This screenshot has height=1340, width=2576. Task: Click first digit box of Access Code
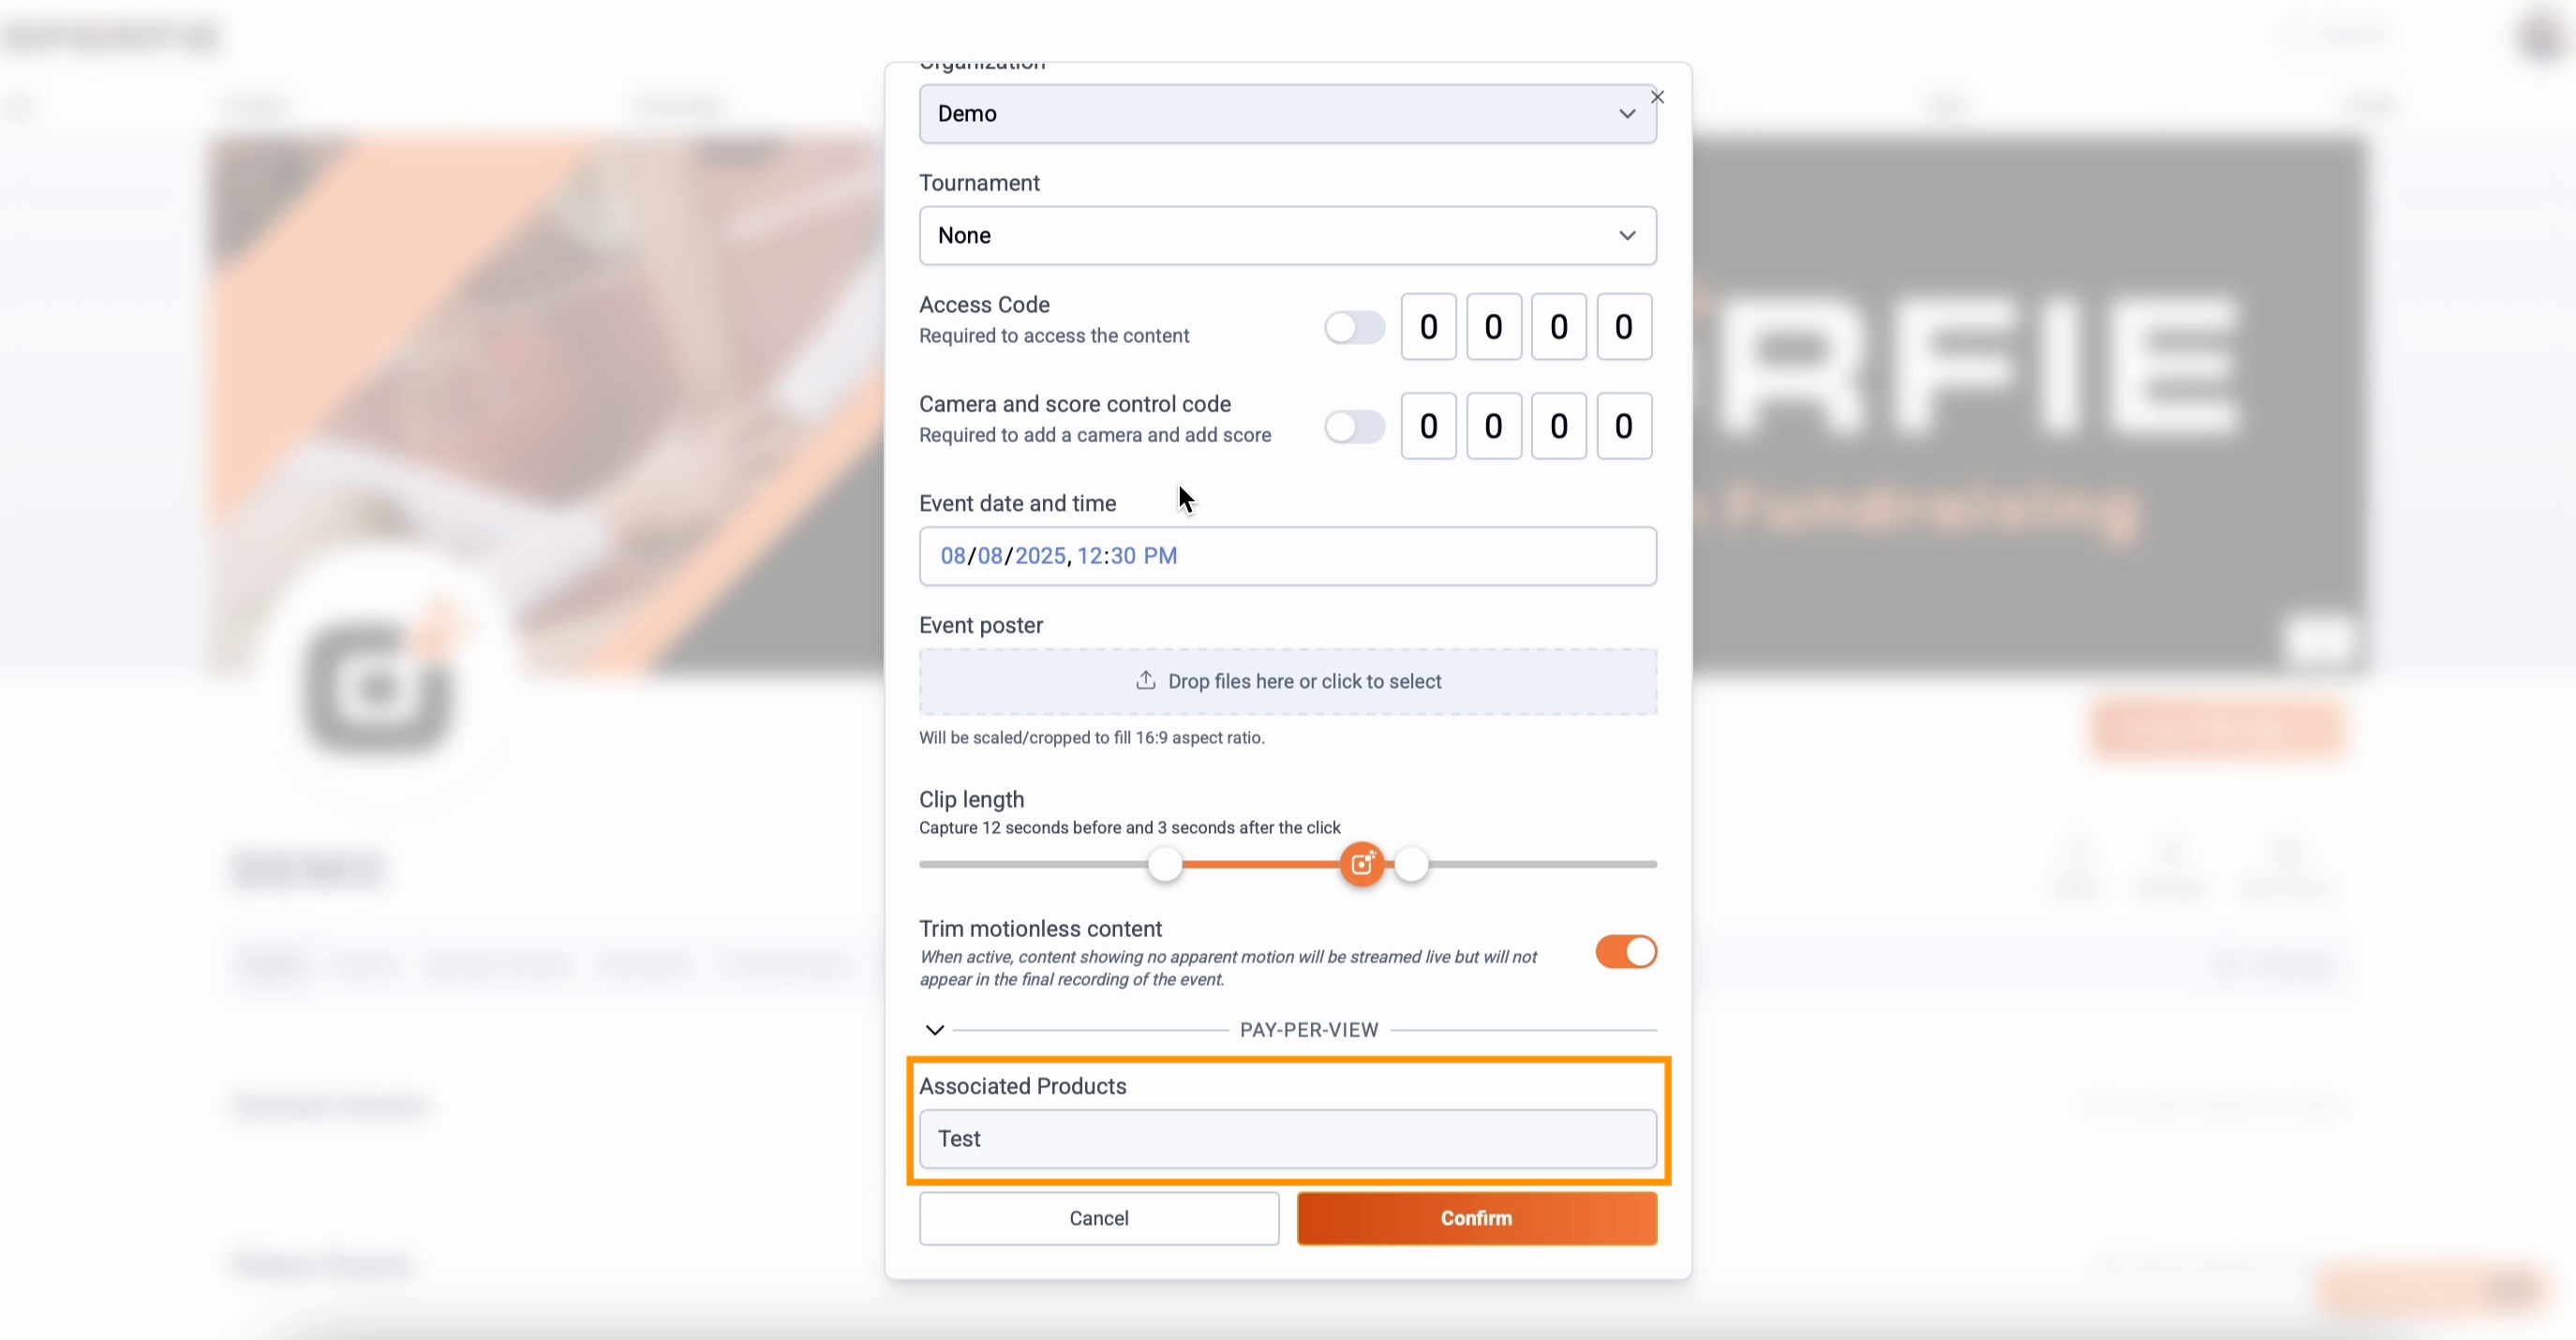pyautogui.click(x=1428, y=328)
